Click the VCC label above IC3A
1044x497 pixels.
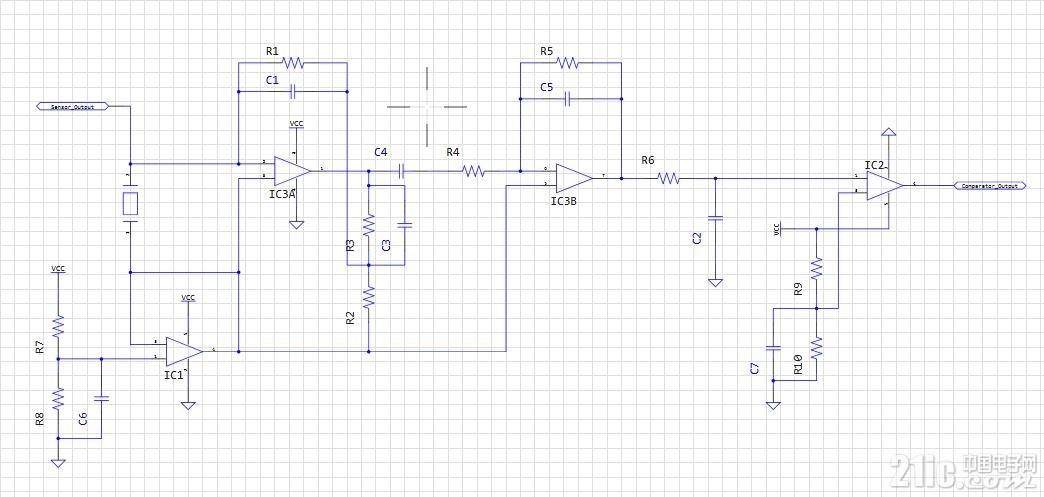(296, 124)
